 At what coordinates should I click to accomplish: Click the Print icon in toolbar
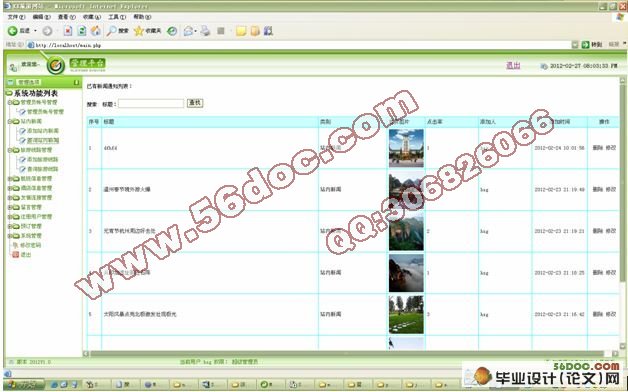(x=205, y=31)
